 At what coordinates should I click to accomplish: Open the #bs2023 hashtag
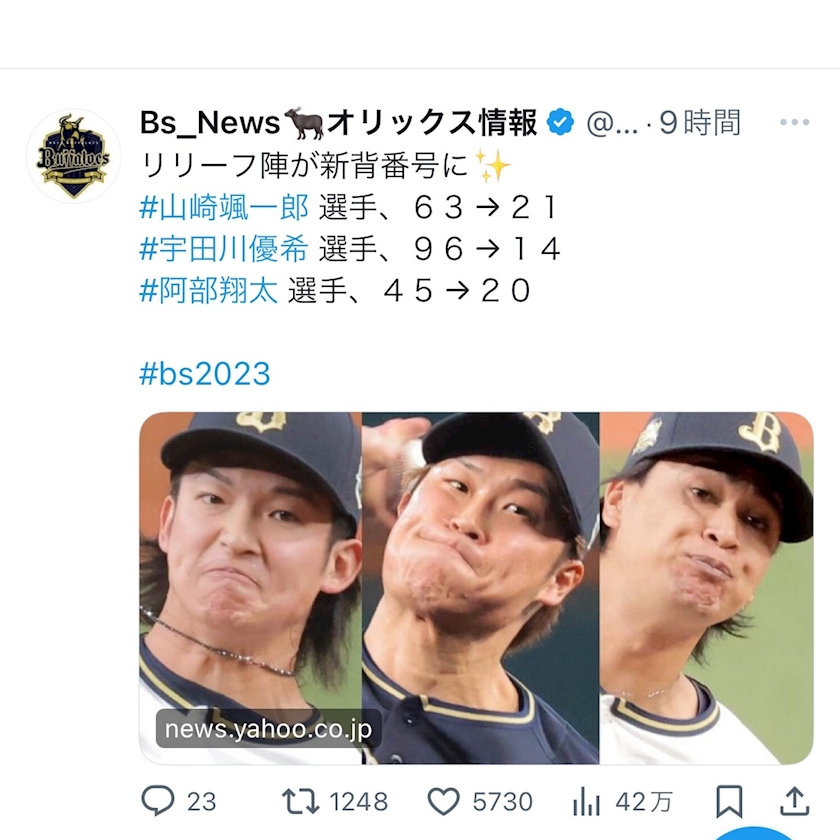pyautogui.click(x=205, y=374)
